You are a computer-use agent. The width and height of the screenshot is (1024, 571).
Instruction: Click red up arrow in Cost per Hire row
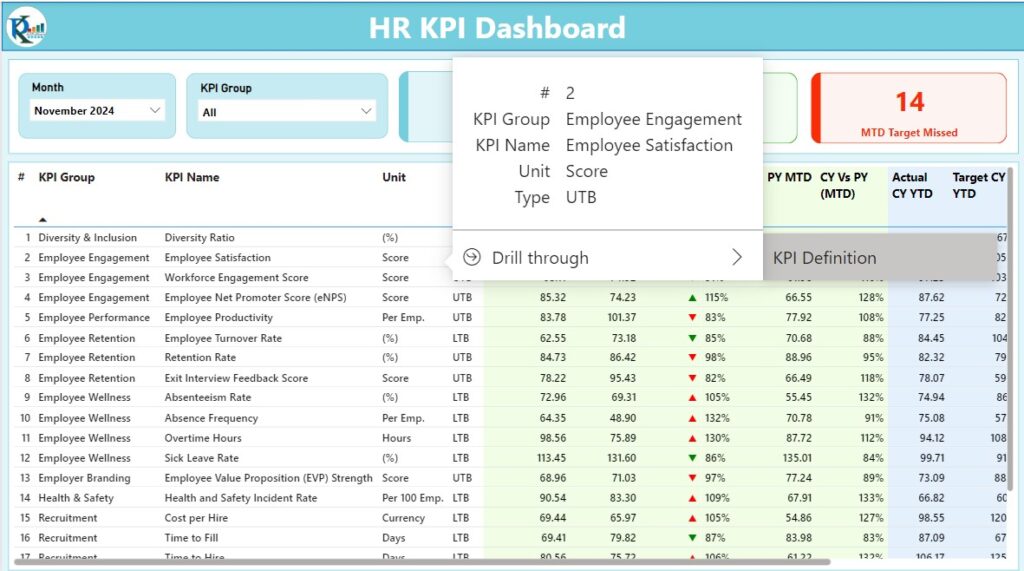(692, 518)
